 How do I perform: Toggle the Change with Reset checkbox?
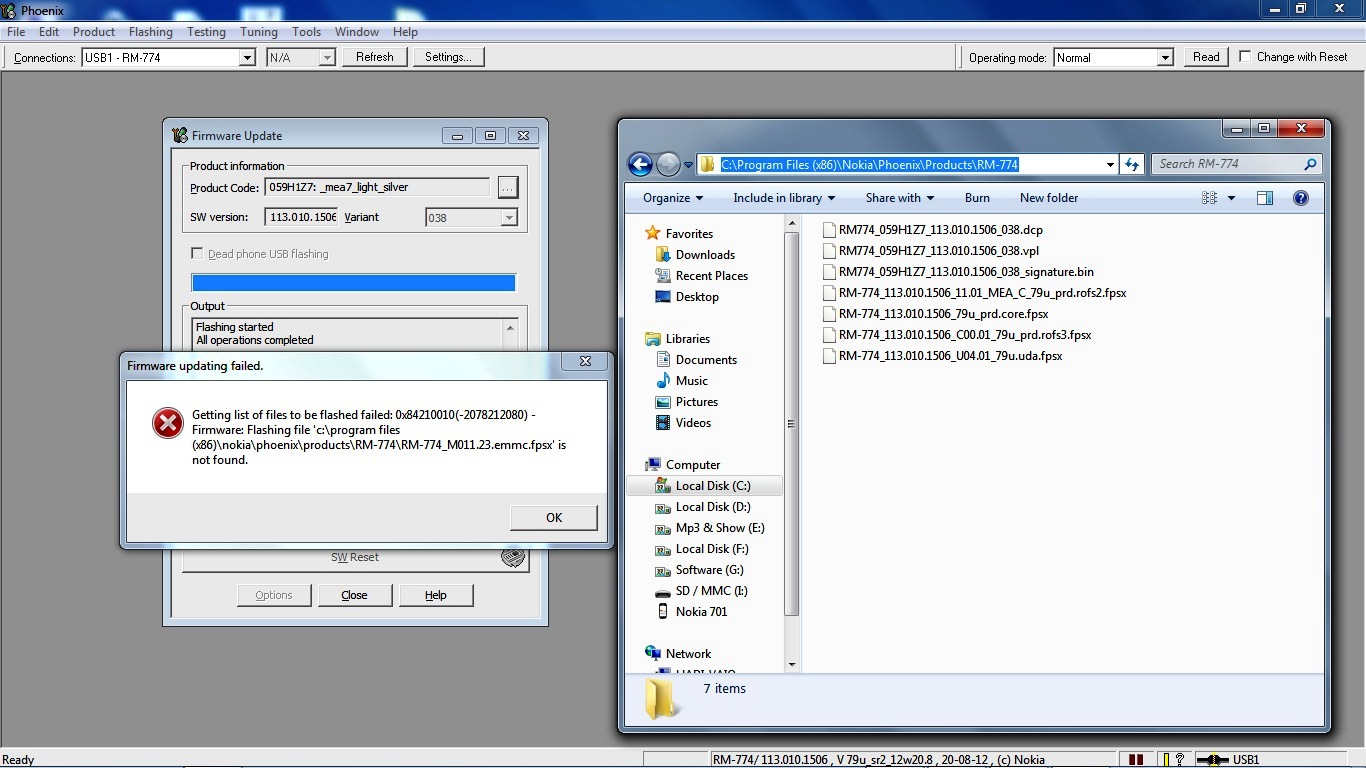coord(1245,57)
